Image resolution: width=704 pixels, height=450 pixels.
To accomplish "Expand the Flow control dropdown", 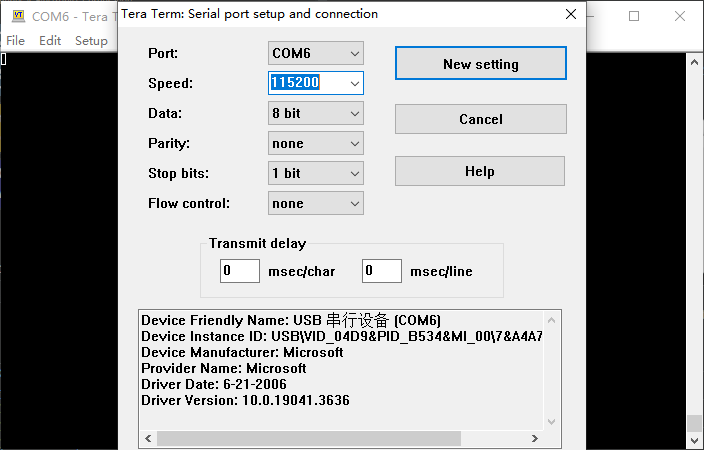I will (315, 203).
